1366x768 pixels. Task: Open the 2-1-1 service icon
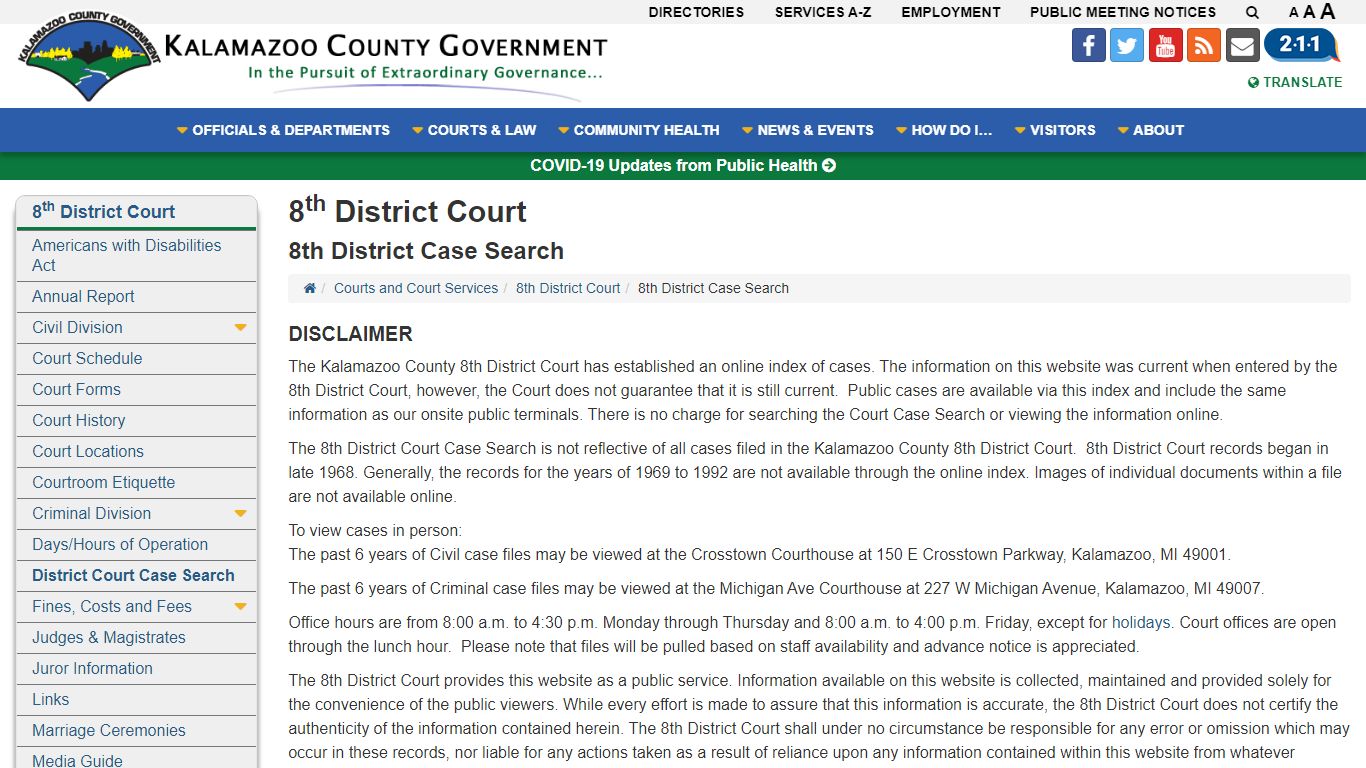click(x=1302, y=45)
